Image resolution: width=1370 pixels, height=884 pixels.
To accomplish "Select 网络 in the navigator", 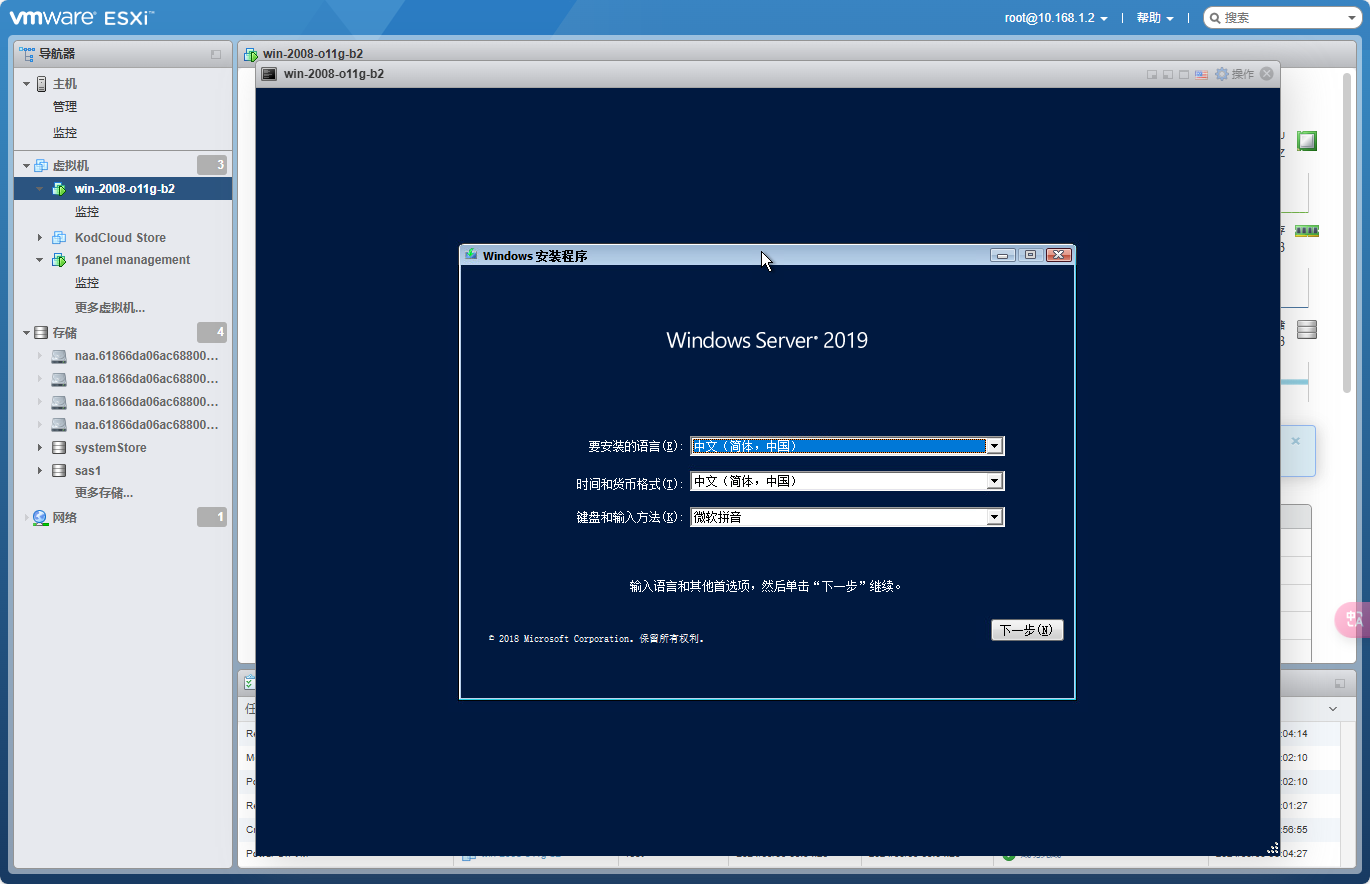I will click(65, 518).
